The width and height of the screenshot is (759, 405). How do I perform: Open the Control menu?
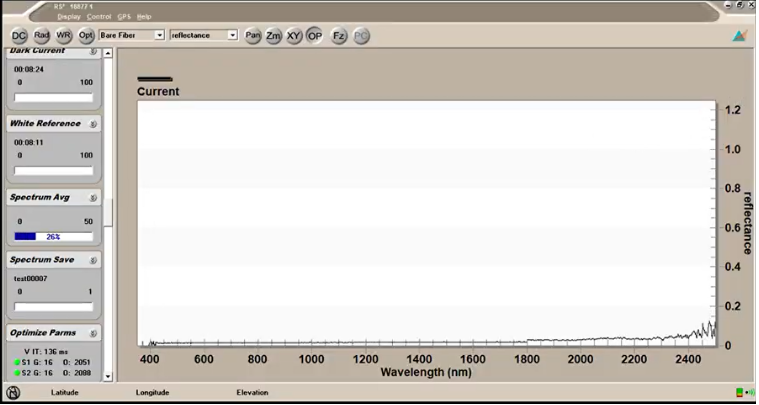[99, 16]
